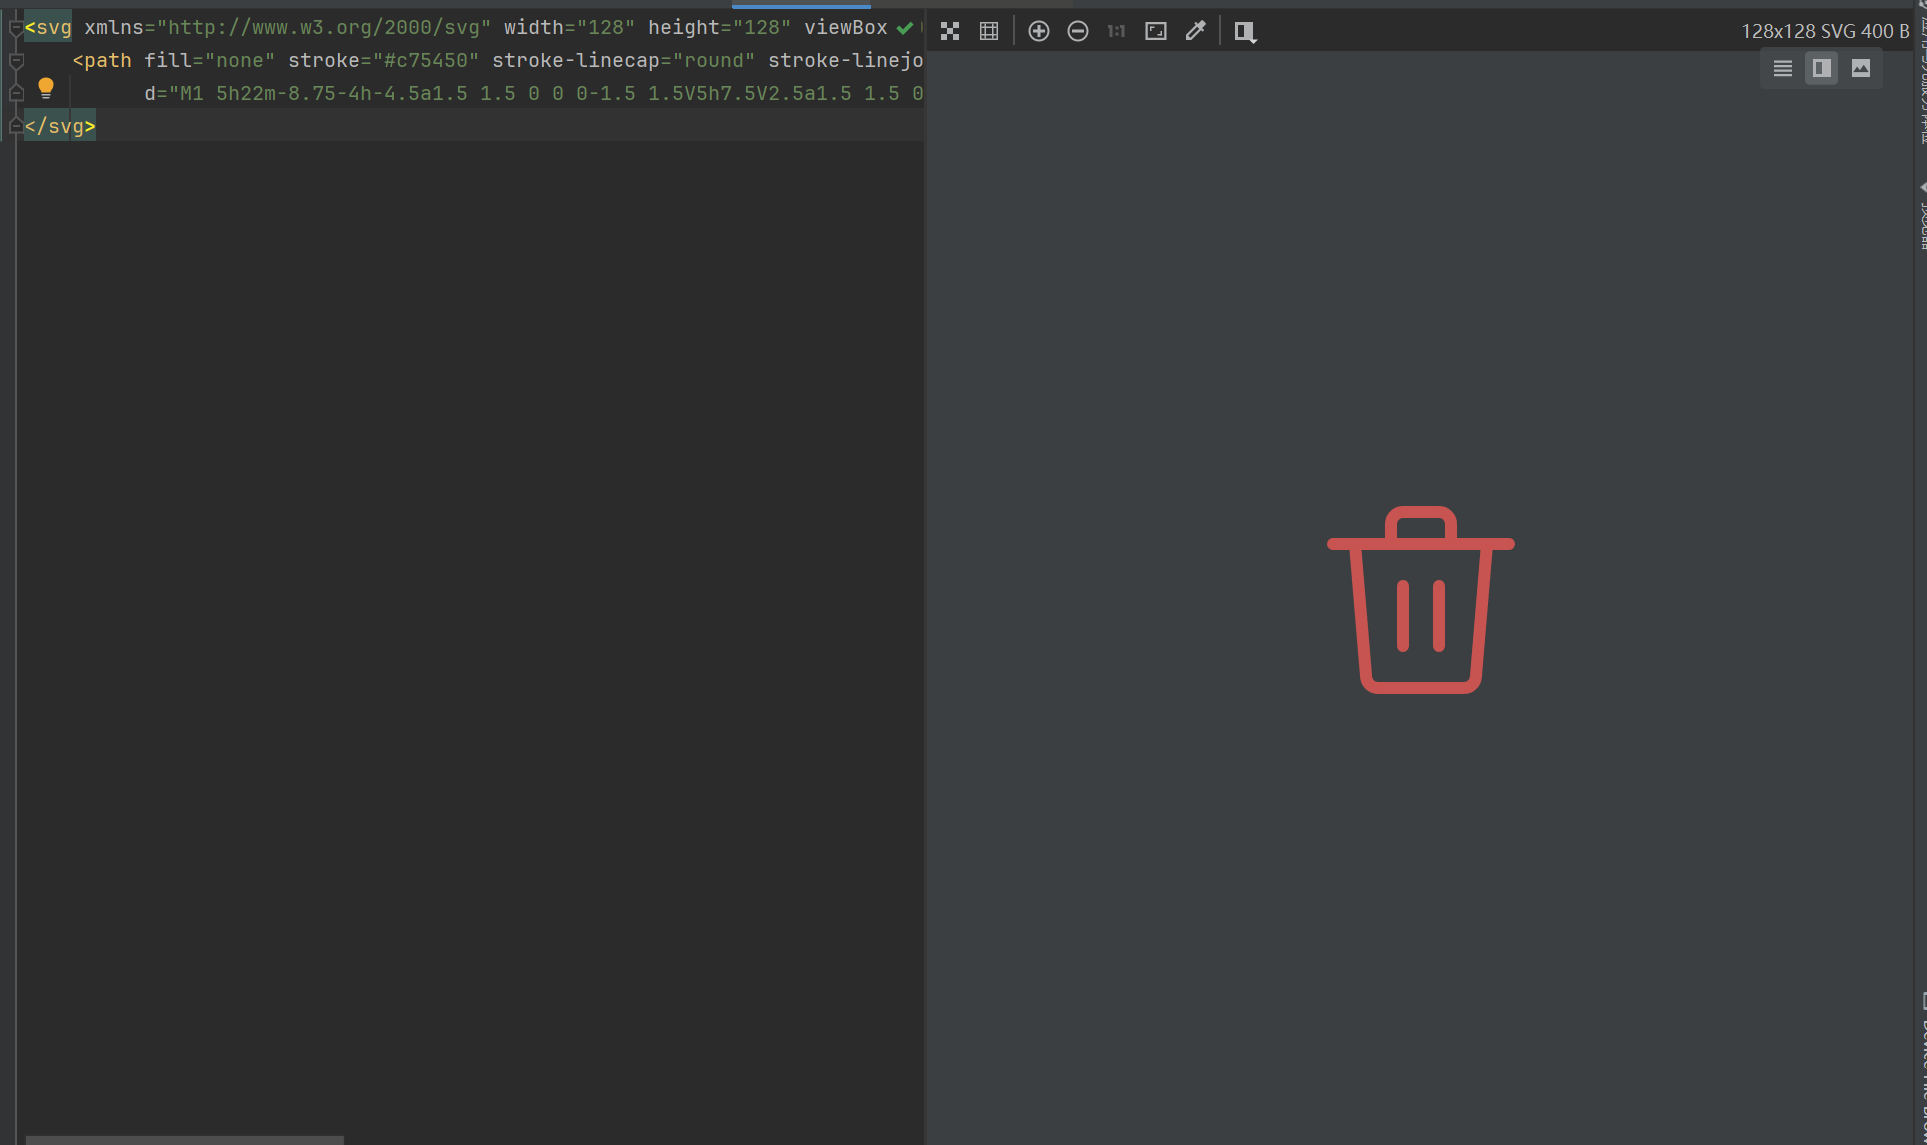Toggle fold at the closing svg tag
This screenshot has height=1145, width=1927.
tap(16, 126)
